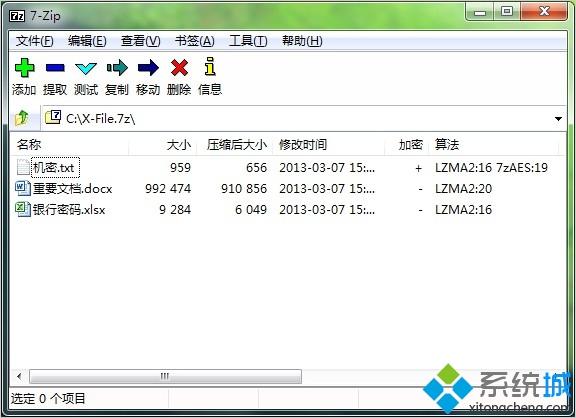Open the 书签(A) menu
The height and width of the screenshot is (418, 576).
tap(194, 41)
